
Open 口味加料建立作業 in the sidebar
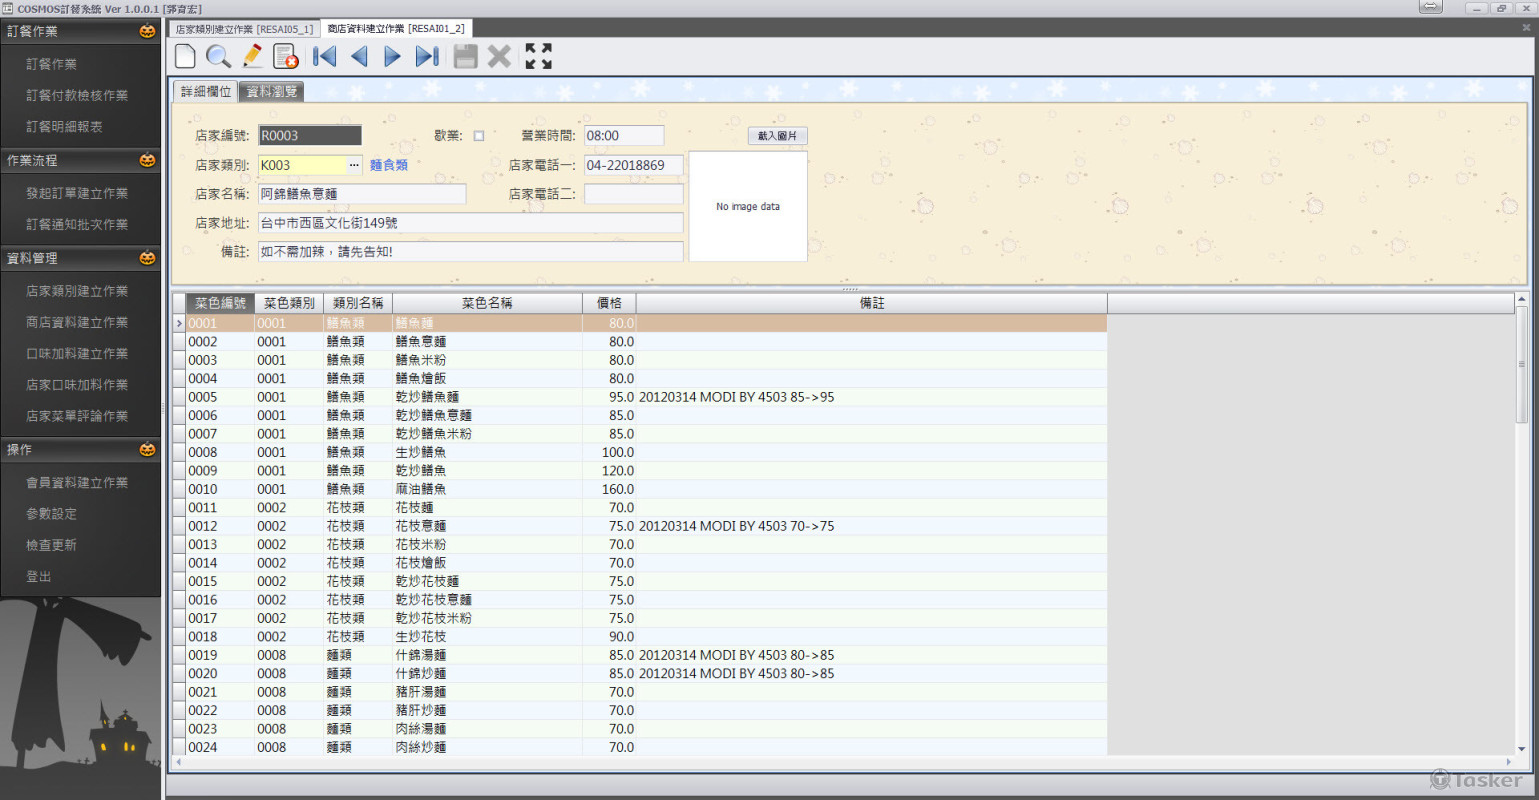pyautogui.click(x=77, y=354)
